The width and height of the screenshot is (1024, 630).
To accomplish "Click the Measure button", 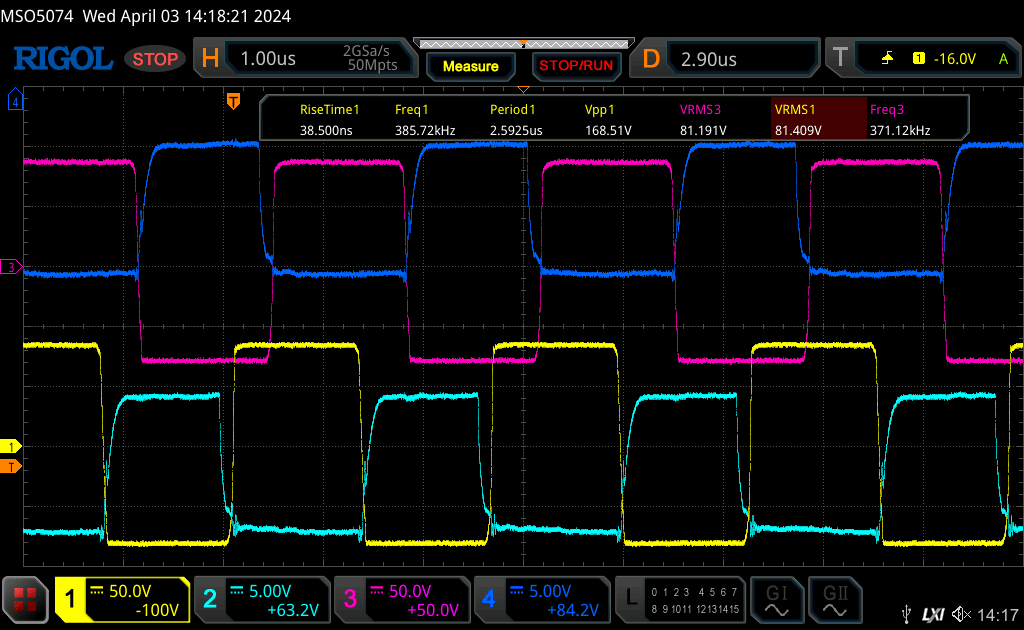I will (471, 66).
